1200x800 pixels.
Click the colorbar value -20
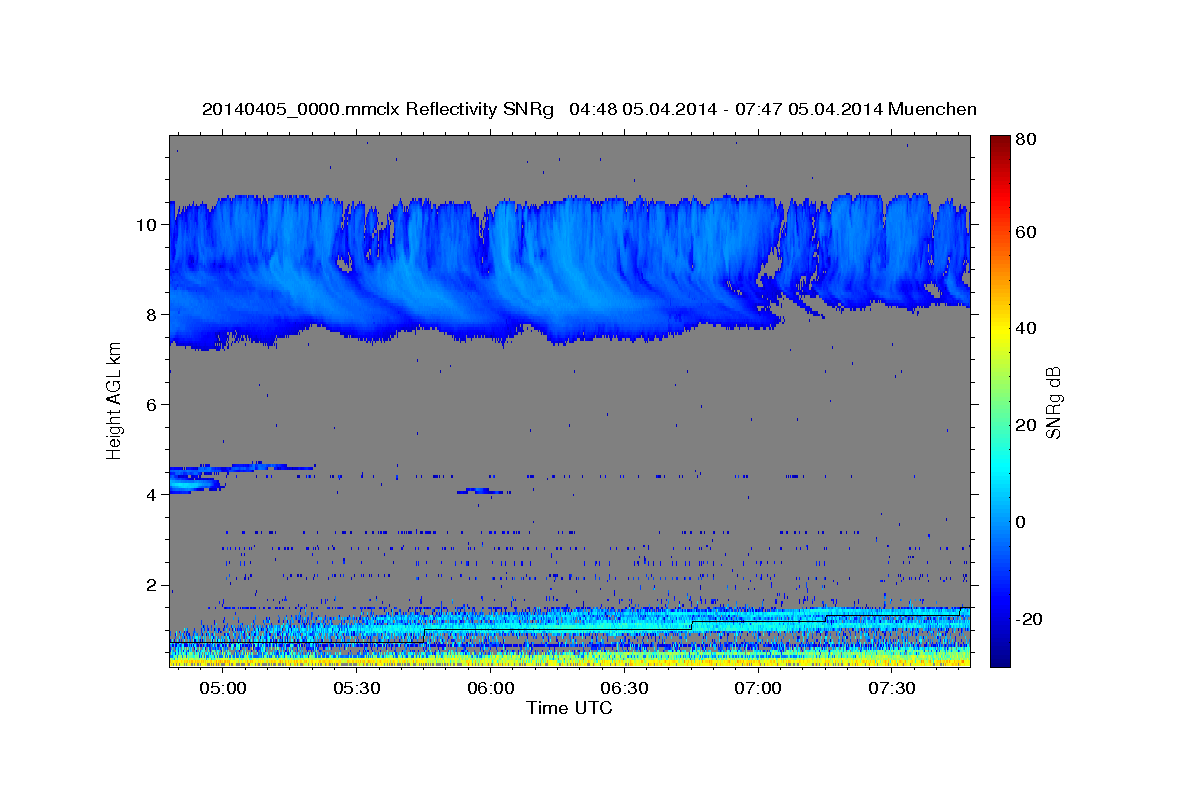(x=1028, y=619)
